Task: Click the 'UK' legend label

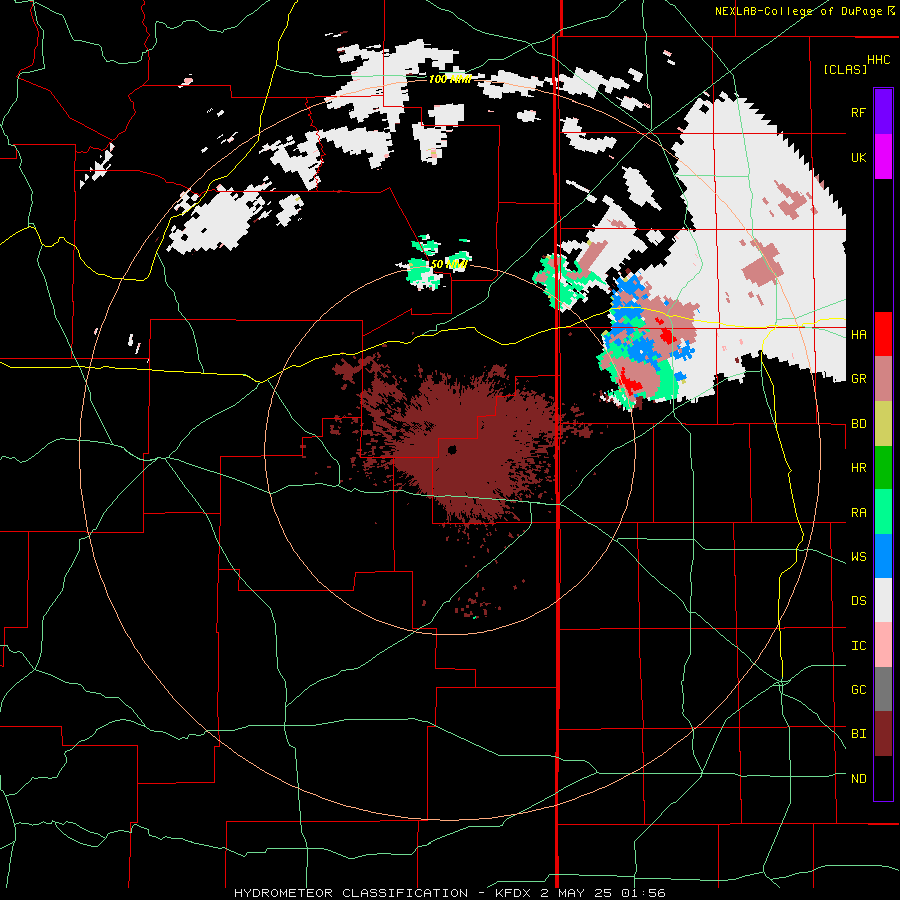Action: (x=858, y=157)
